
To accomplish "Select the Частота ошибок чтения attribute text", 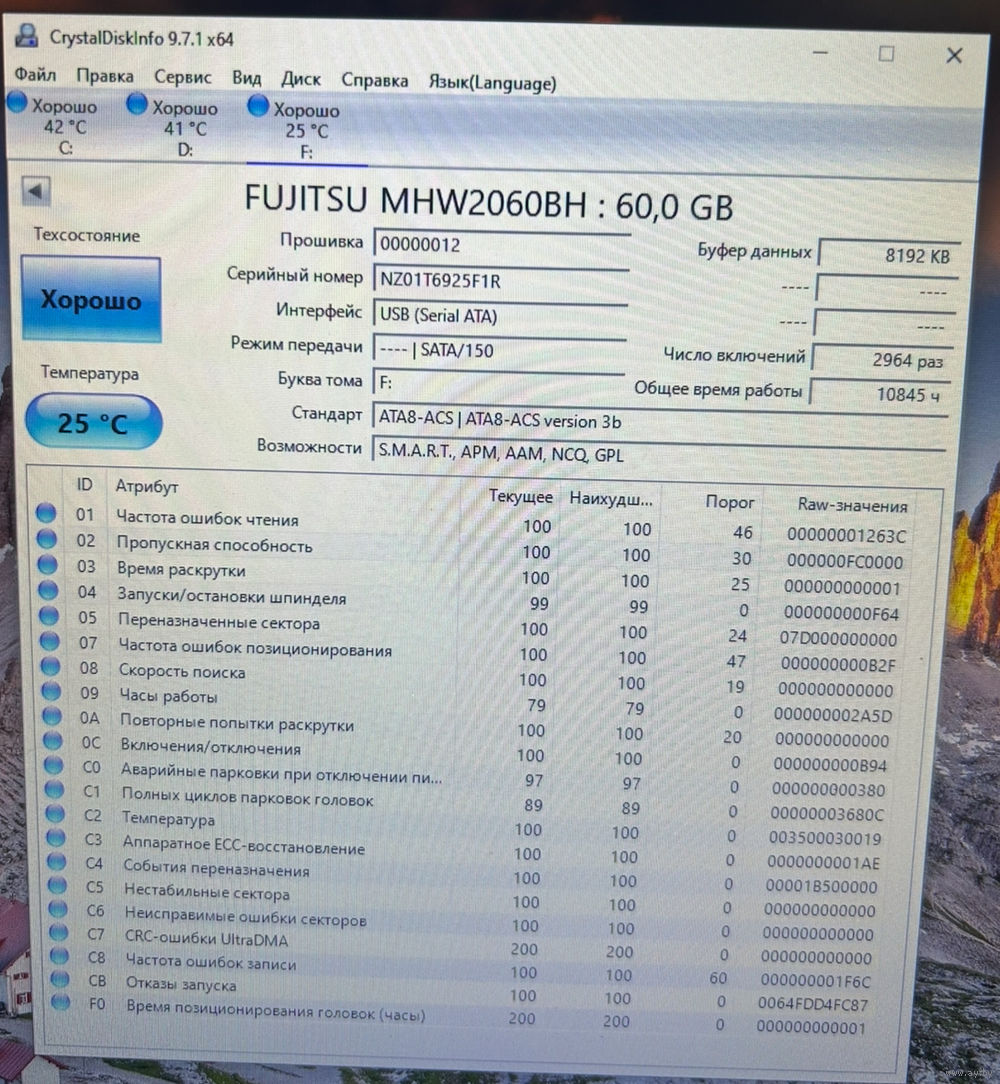I will 207,518.
